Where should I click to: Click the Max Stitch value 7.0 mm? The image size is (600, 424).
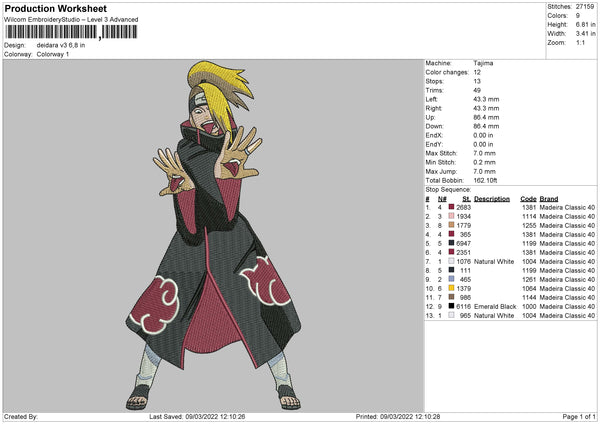484,153
